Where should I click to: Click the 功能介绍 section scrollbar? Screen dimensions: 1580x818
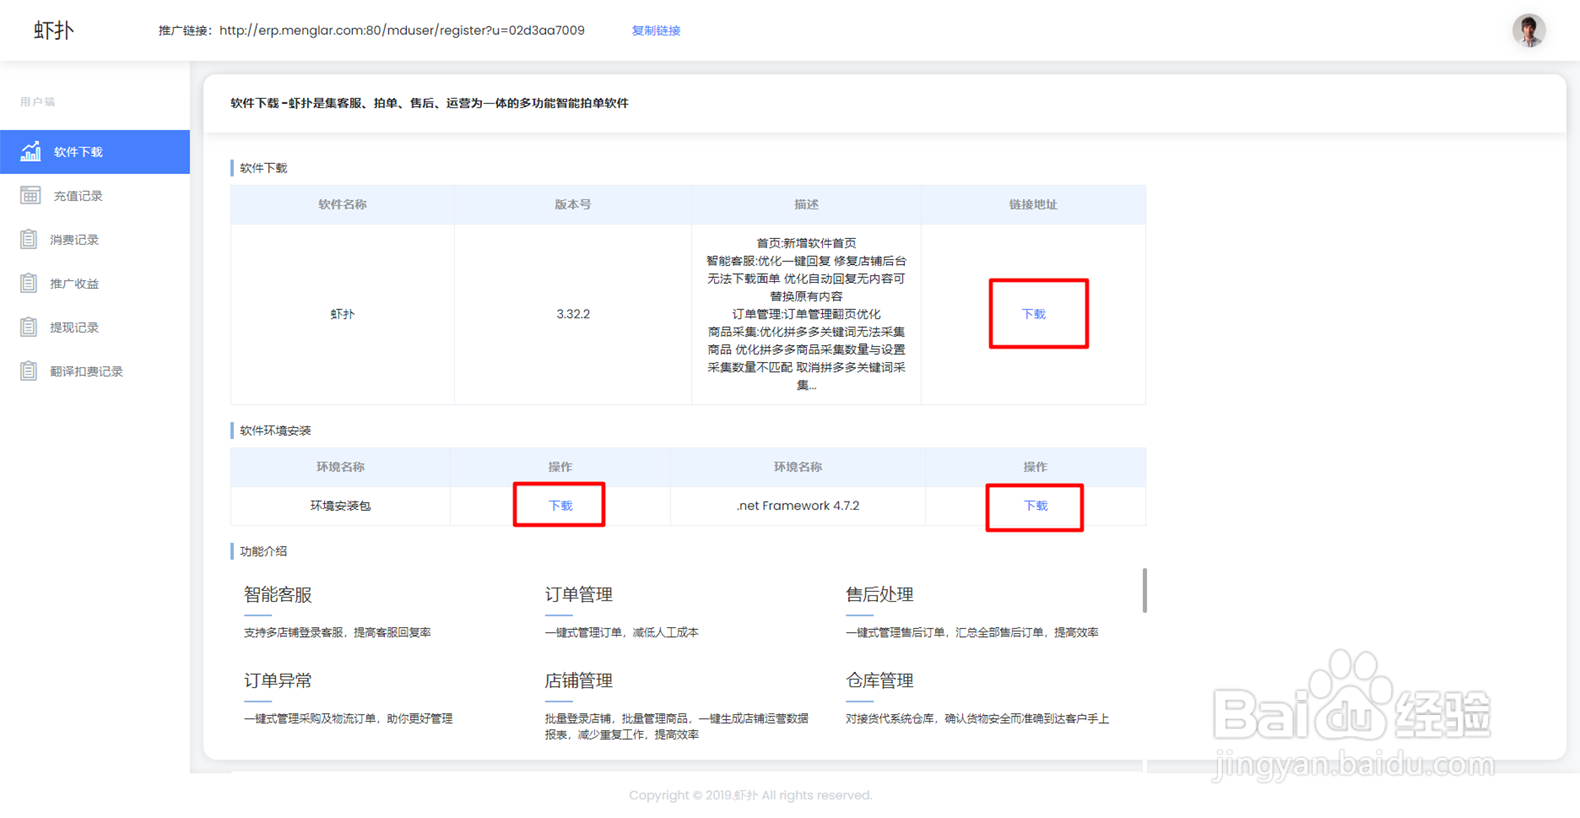coord(1144,590)
